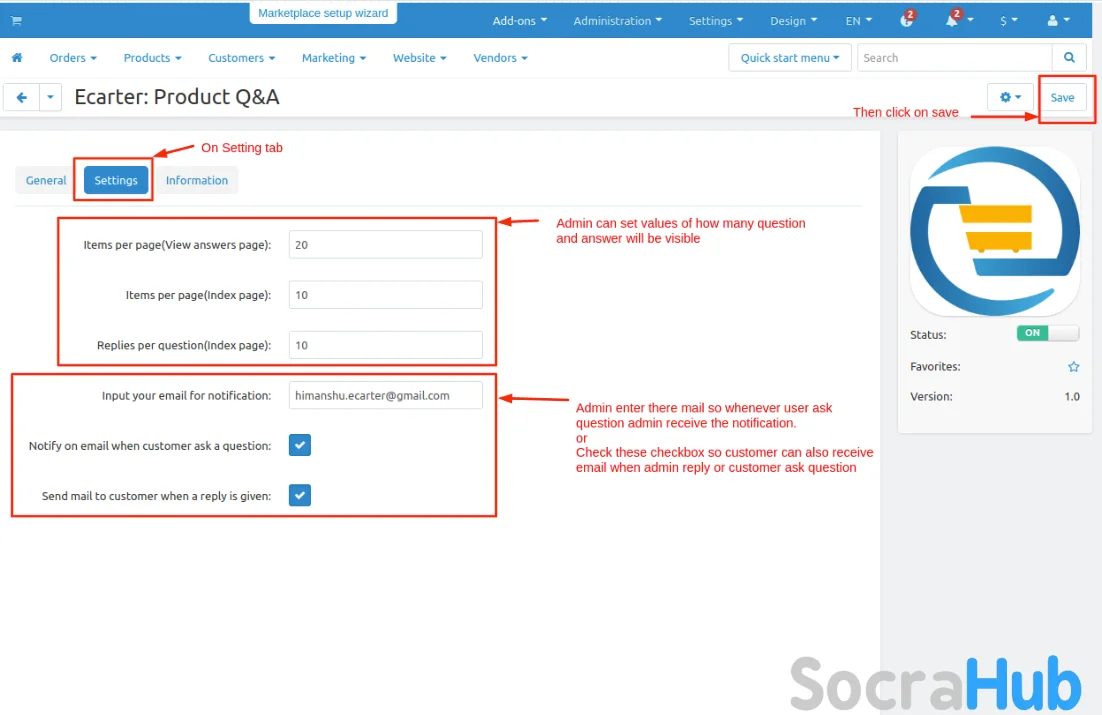Click the Items per page Index page field
The width and height of the screenshot is (1102, 715).
click(x=385, y=295)
